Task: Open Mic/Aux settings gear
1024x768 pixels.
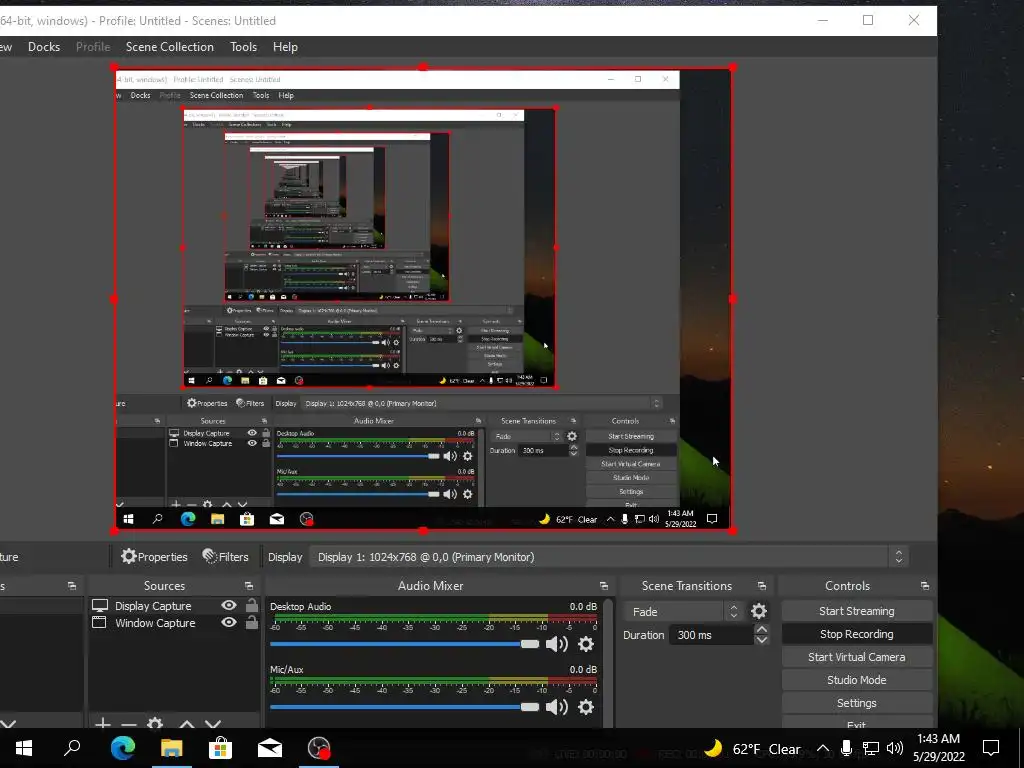Action: (586, 707)
